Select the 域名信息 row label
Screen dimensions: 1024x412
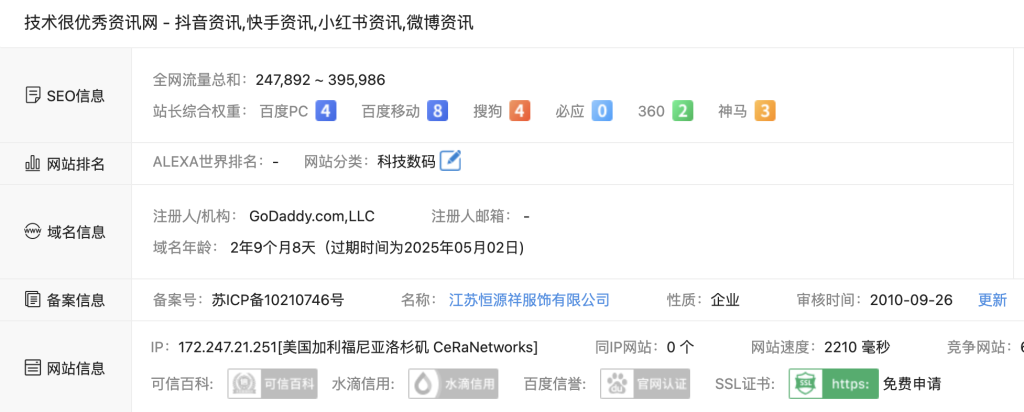(x=65, y=232)
